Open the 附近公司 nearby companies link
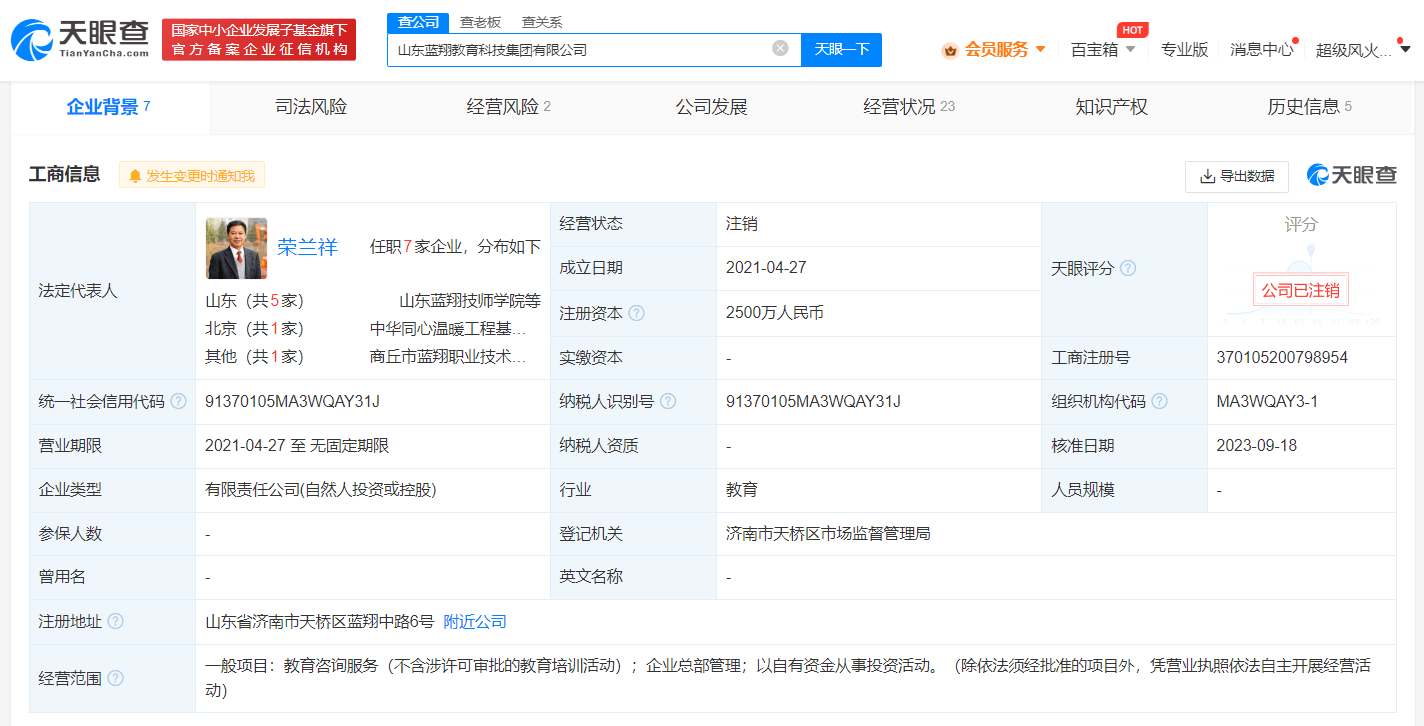Screen dimensions: 1424x726 (475, 621)
